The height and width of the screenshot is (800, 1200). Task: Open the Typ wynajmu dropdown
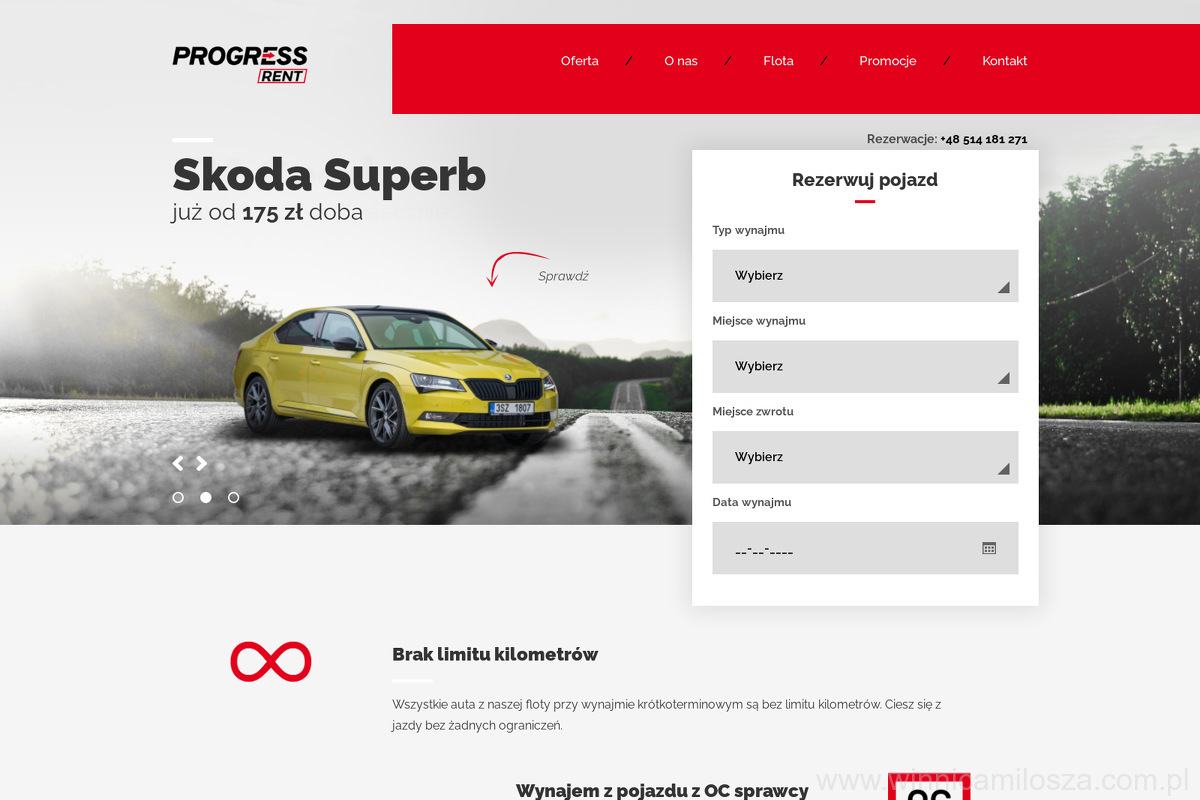pyautogui.click(x=865, y=276)
